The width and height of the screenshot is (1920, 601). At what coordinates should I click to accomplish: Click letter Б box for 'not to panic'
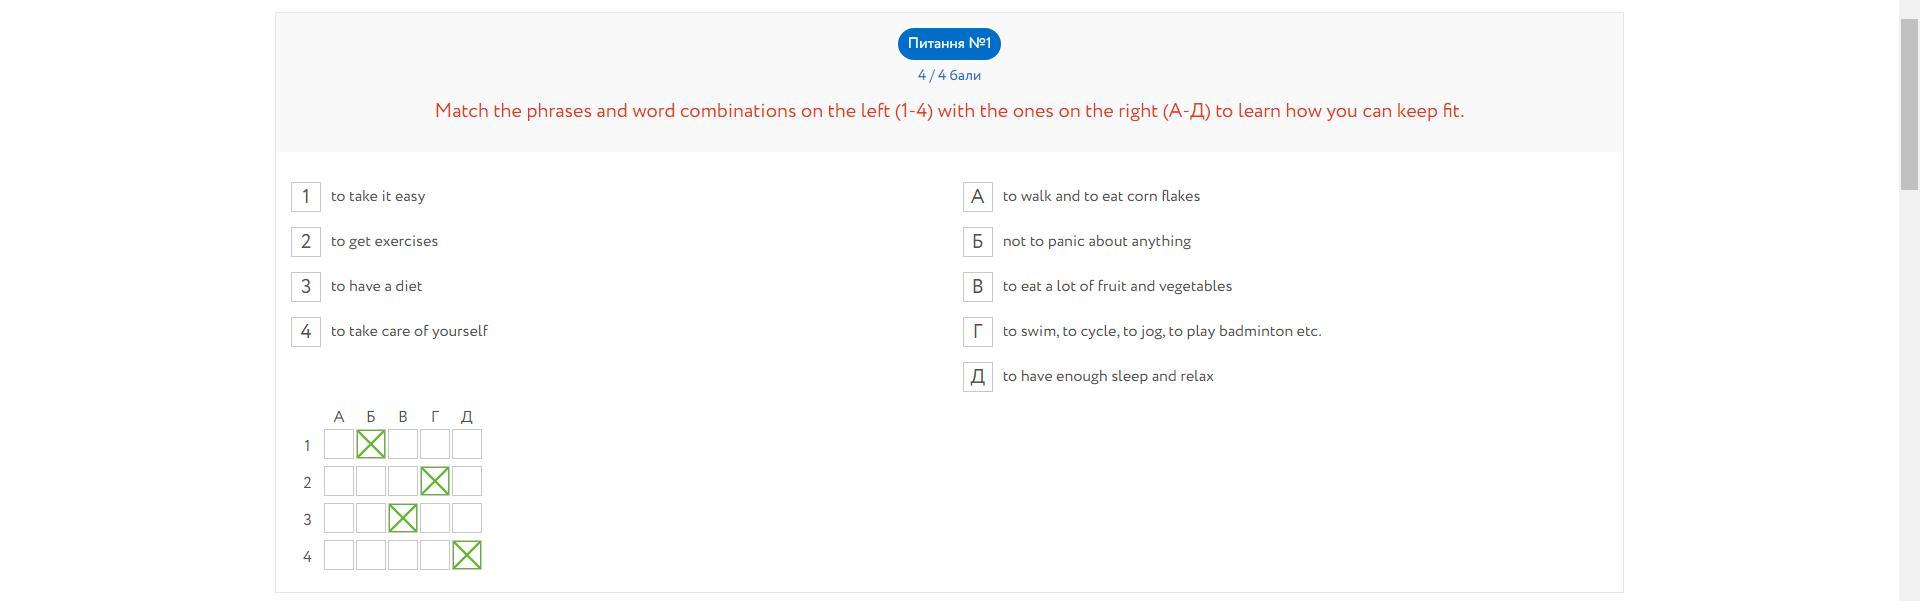coord(978,242)
